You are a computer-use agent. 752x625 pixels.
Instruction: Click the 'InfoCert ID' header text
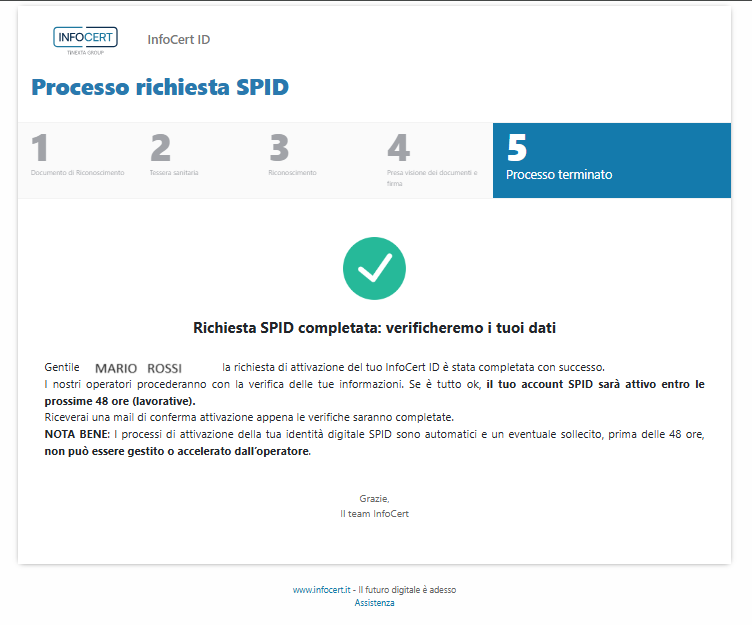pyautogui.click(x=178, y=40)
